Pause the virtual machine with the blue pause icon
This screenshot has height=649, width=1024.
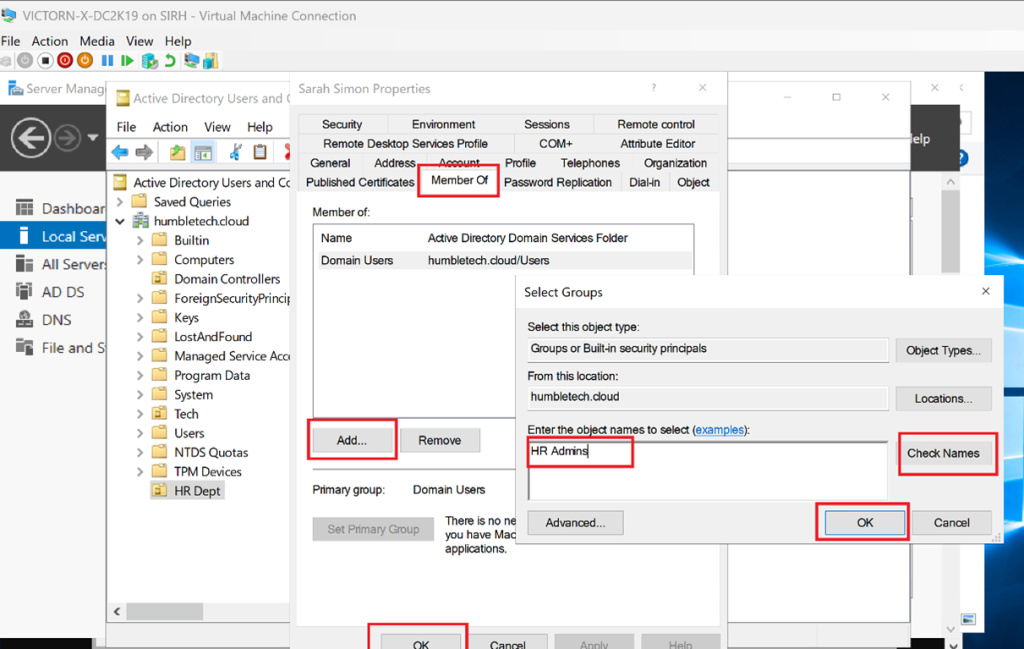[107, 61]
